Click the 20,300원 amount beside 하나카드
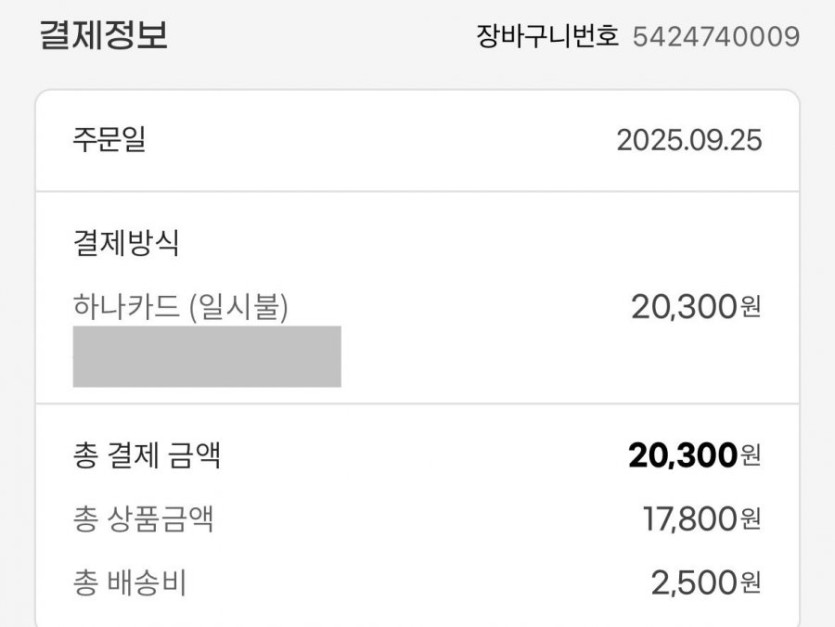This screenshot has width=835, height=627. pyautogui.click(x=695, y=307)
